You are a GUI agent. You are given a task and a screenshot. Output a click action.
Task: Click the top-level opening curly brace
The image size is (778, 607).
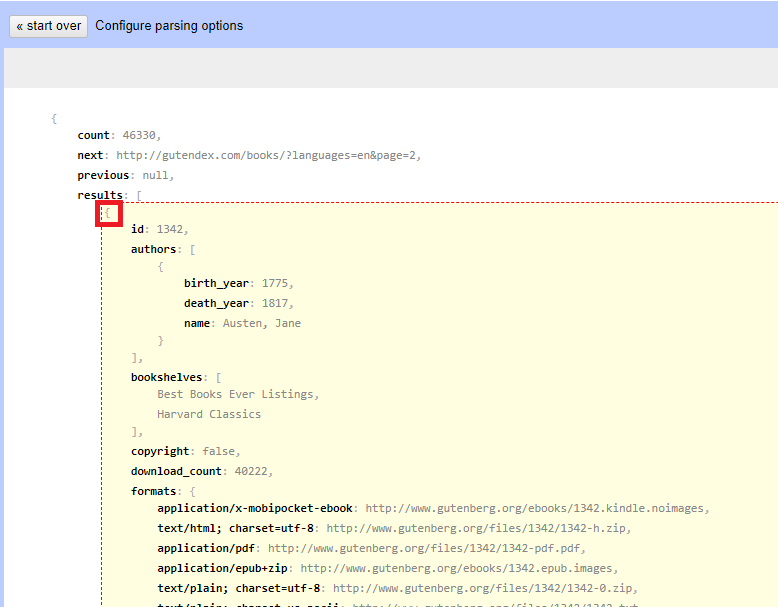54,119
